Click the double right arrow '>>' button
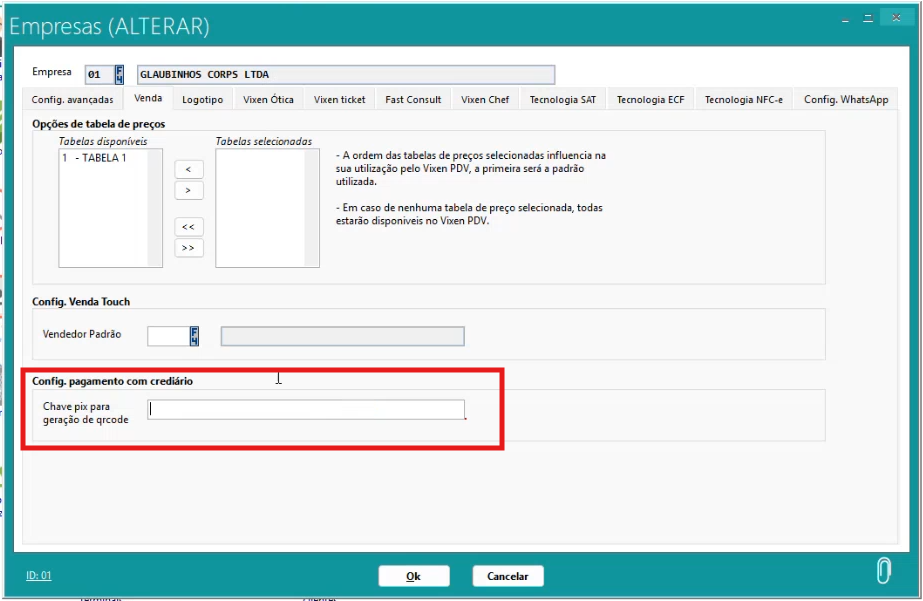 pyautogui.click(x=189, y=247)
